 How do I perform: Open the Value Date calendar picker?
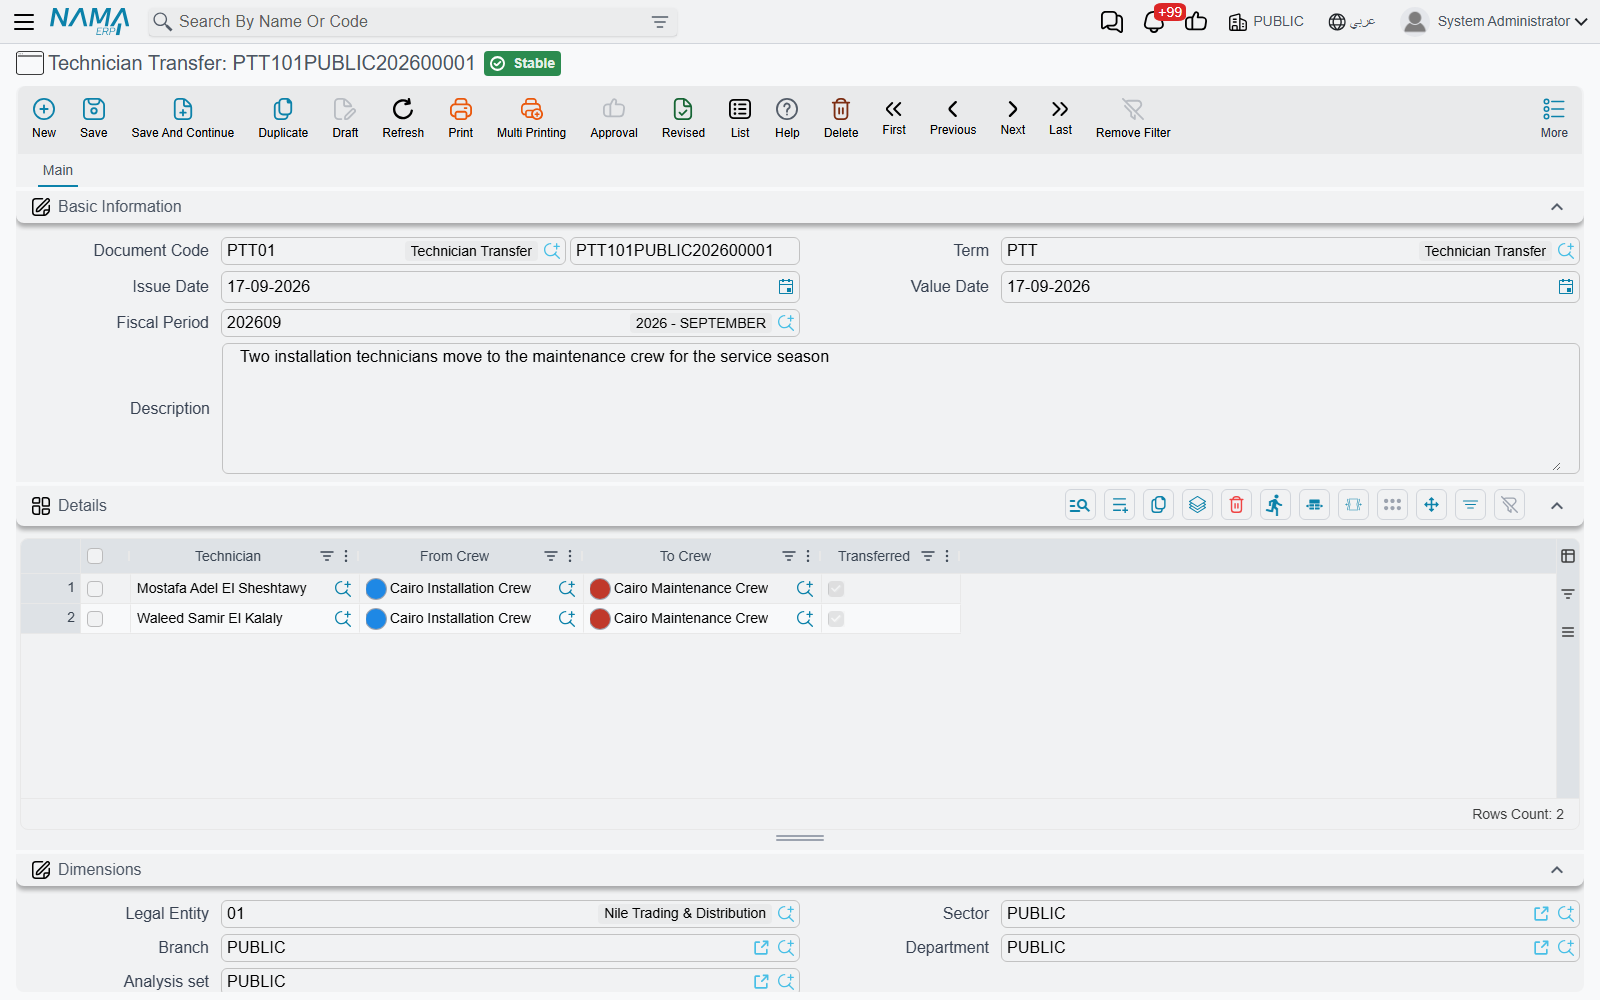(x=1566, y=287)
